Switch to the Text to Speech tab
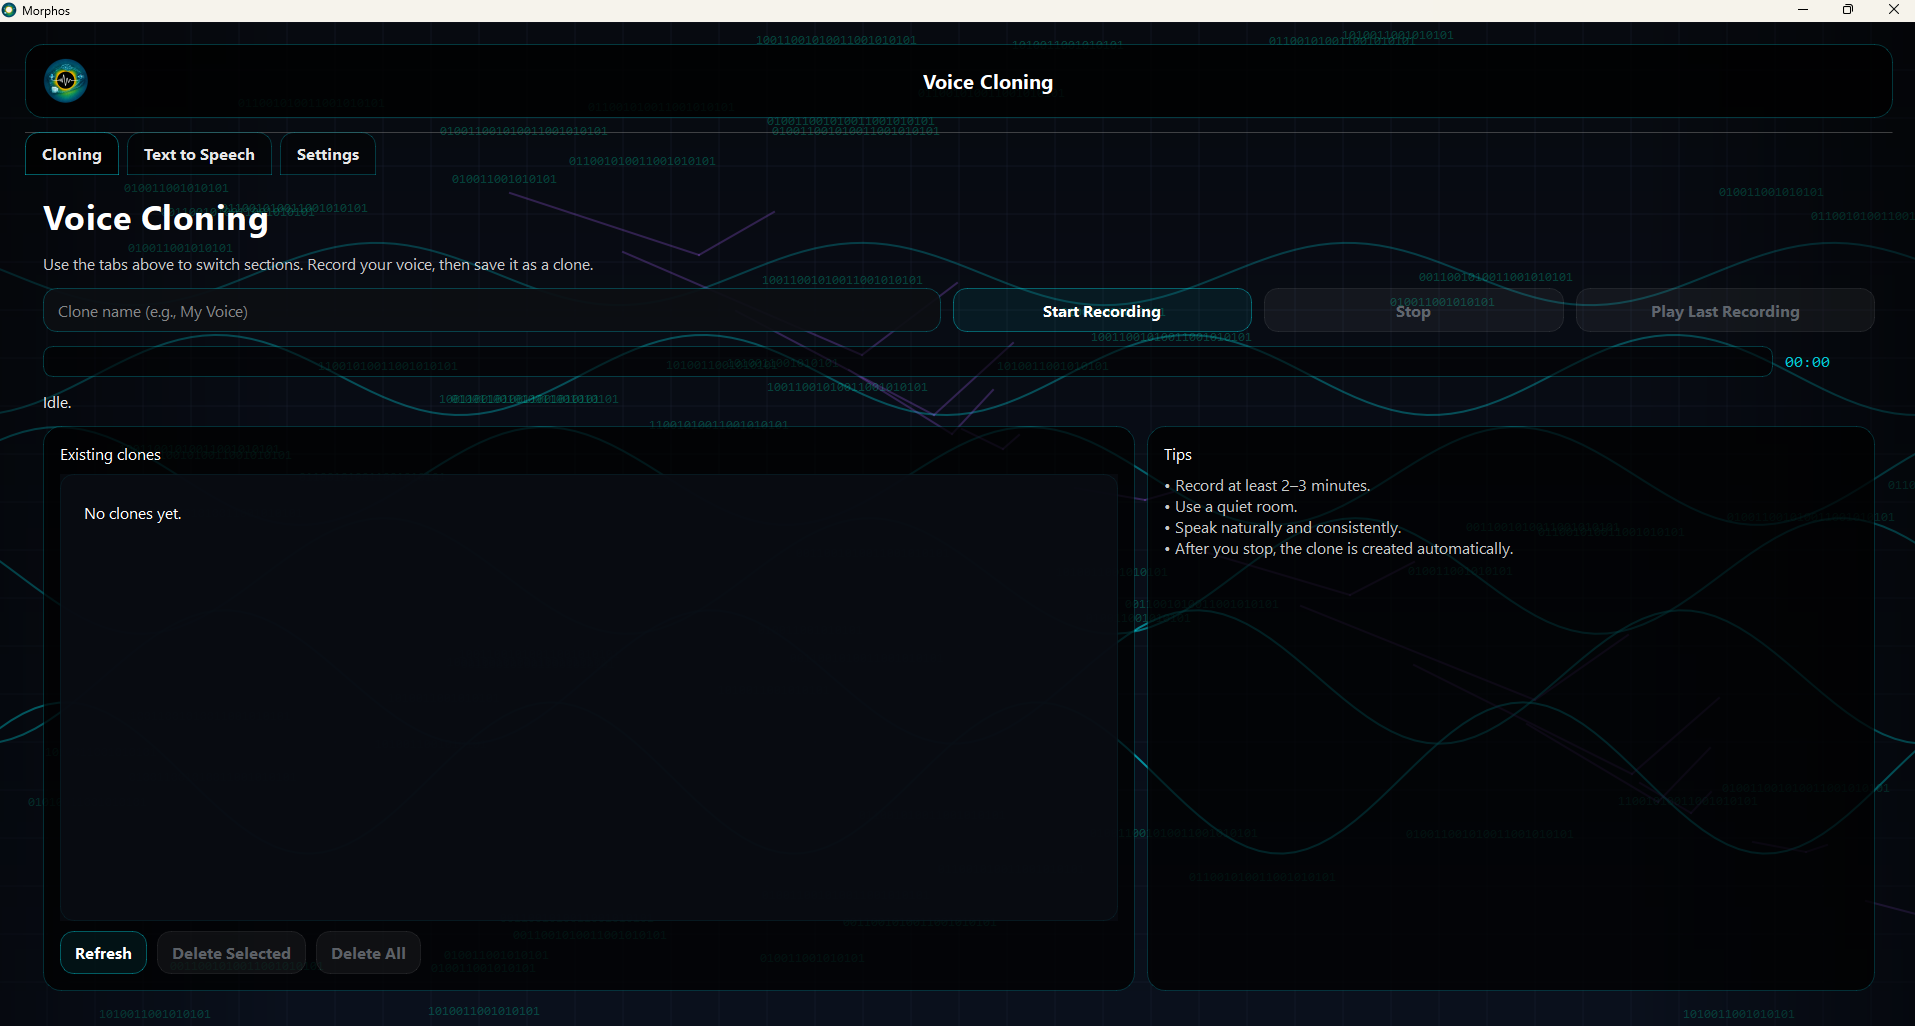This screenshot has width=1915, height=1026. [198, 154]
